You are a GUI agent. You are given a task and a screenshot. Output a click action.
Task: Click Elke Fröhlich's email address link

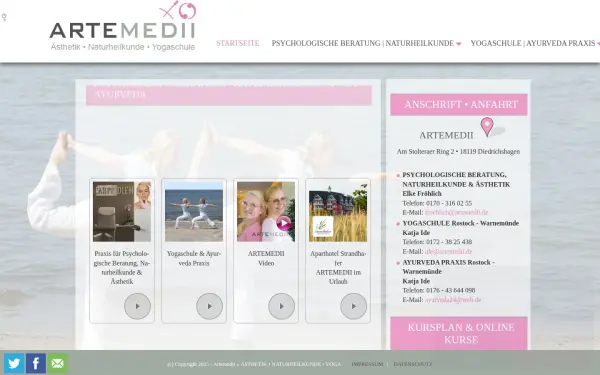click(x=457, y=212)
